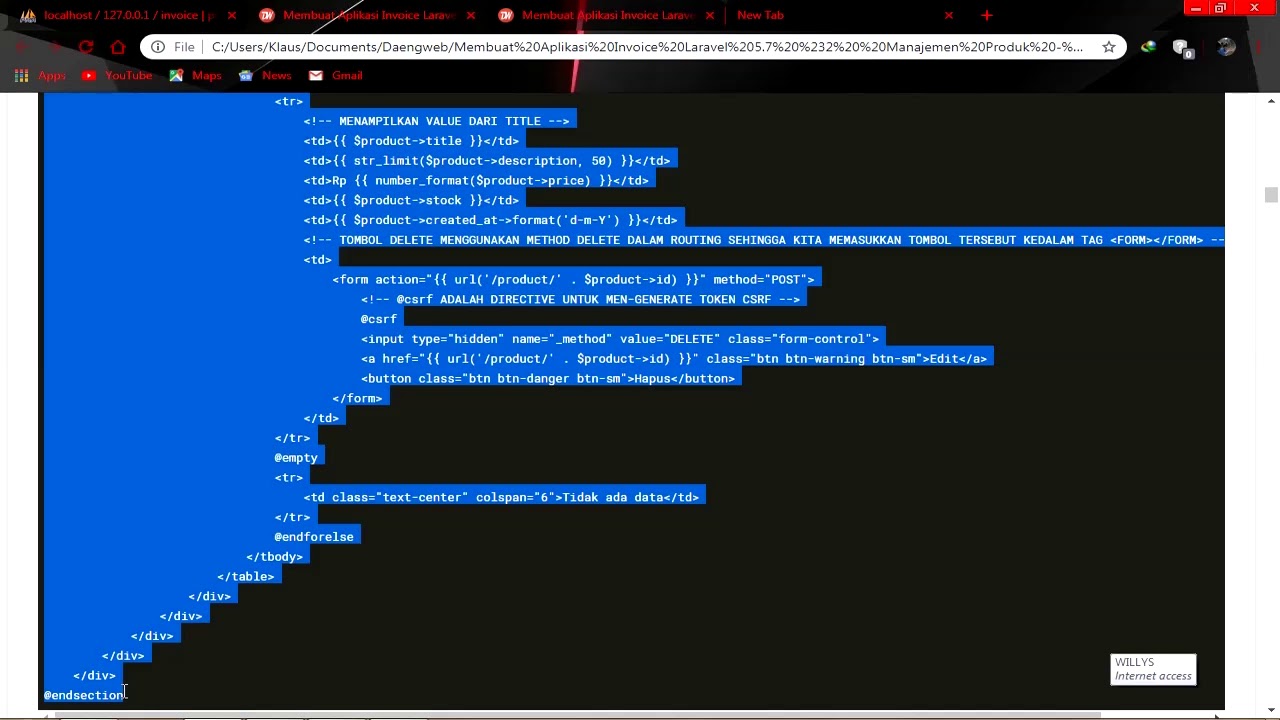Click the Edit anchor tag code line
Image resolution: width=1280 pixels, height=720 pixels.
[x=674, y=358]
